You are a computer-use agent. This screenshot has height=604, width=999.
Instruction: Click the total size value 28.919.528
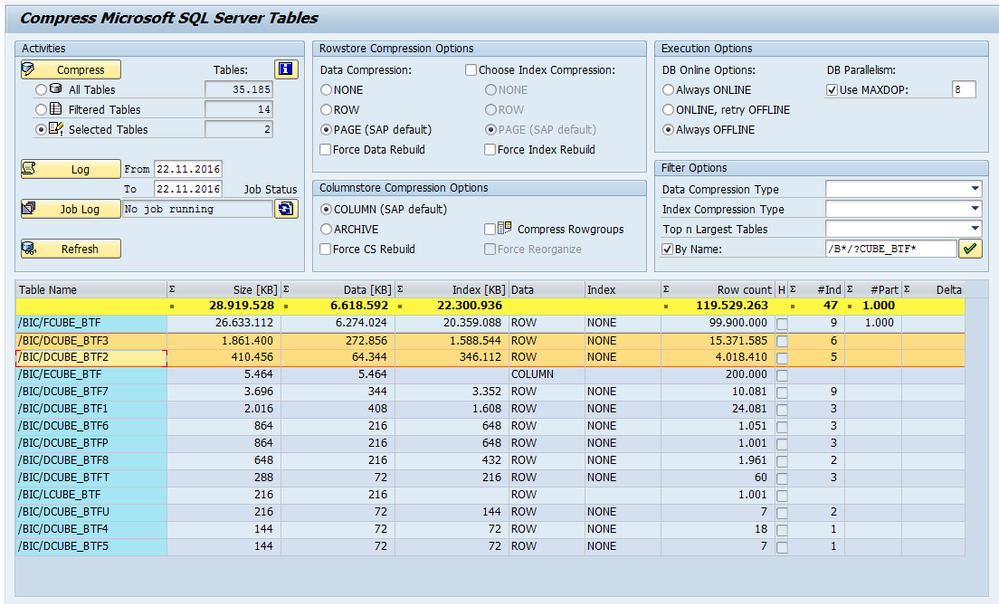241,306
